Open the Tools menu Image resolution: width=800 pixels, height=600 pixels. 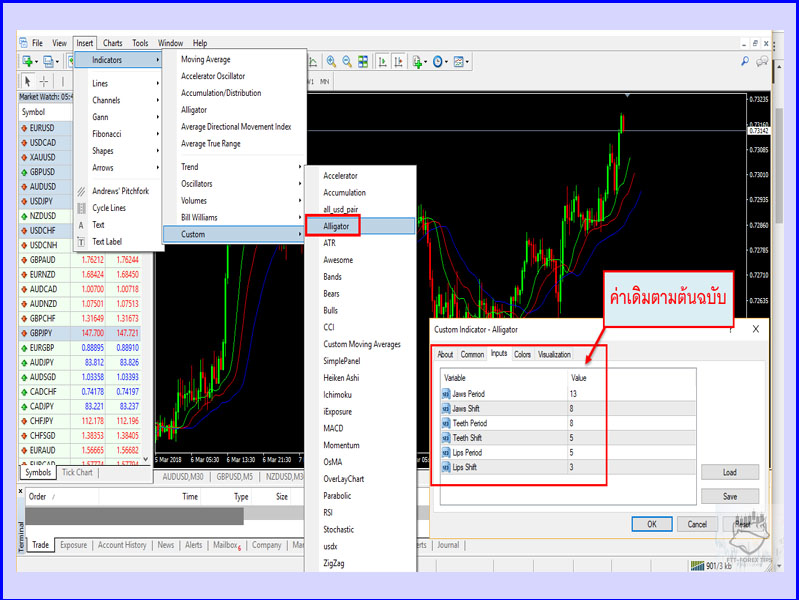tap(140, 43)
